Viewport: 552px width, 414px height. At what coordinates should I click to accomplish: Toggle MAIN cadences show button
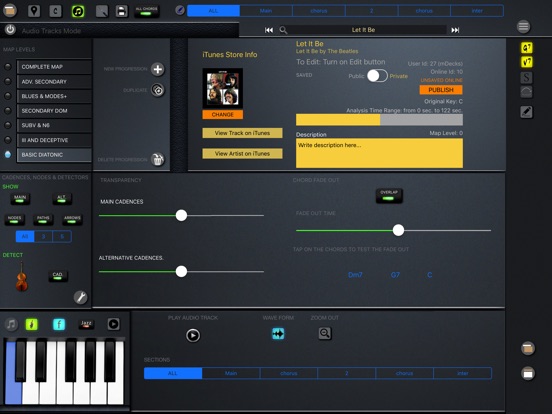[20, 199]
